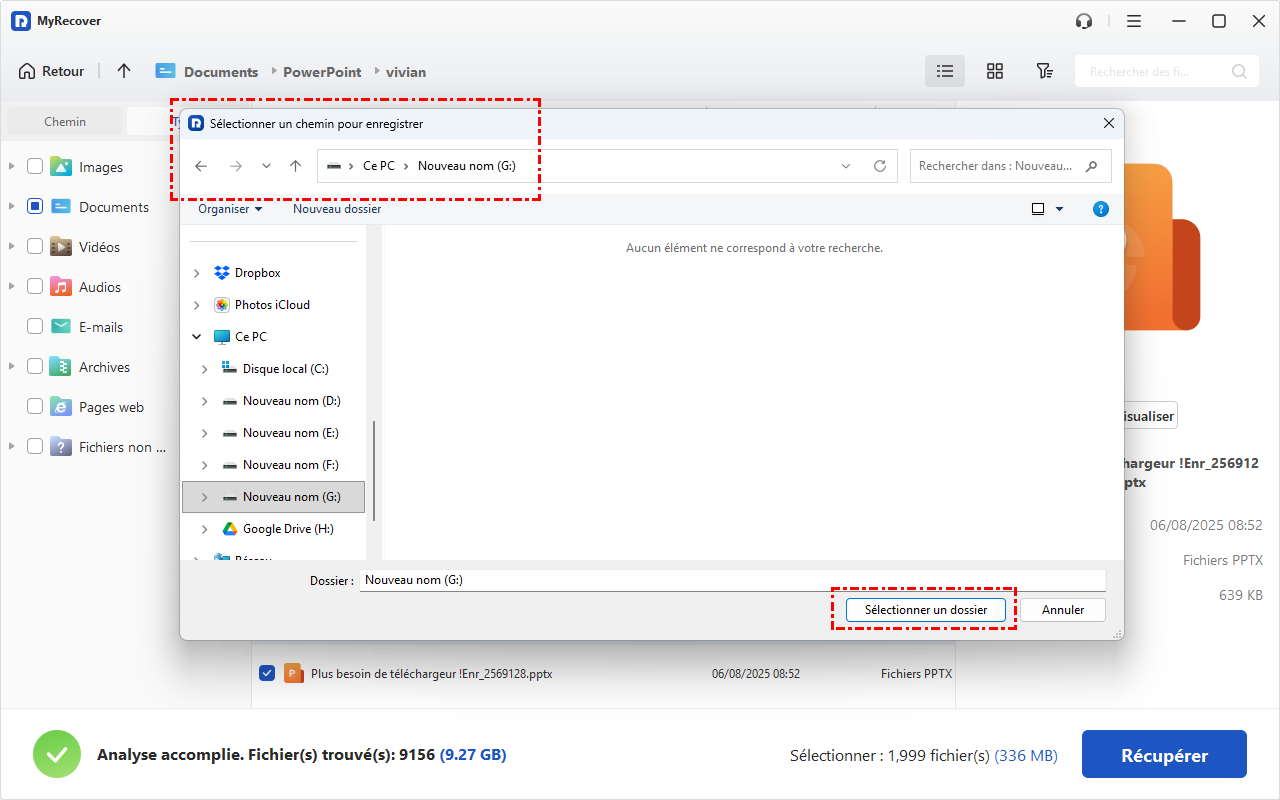Image resolution: width=1280 pixels, height=800 pixels.
Task: Select Google Drive (H:) in folder tree
Action: (288, 529)
